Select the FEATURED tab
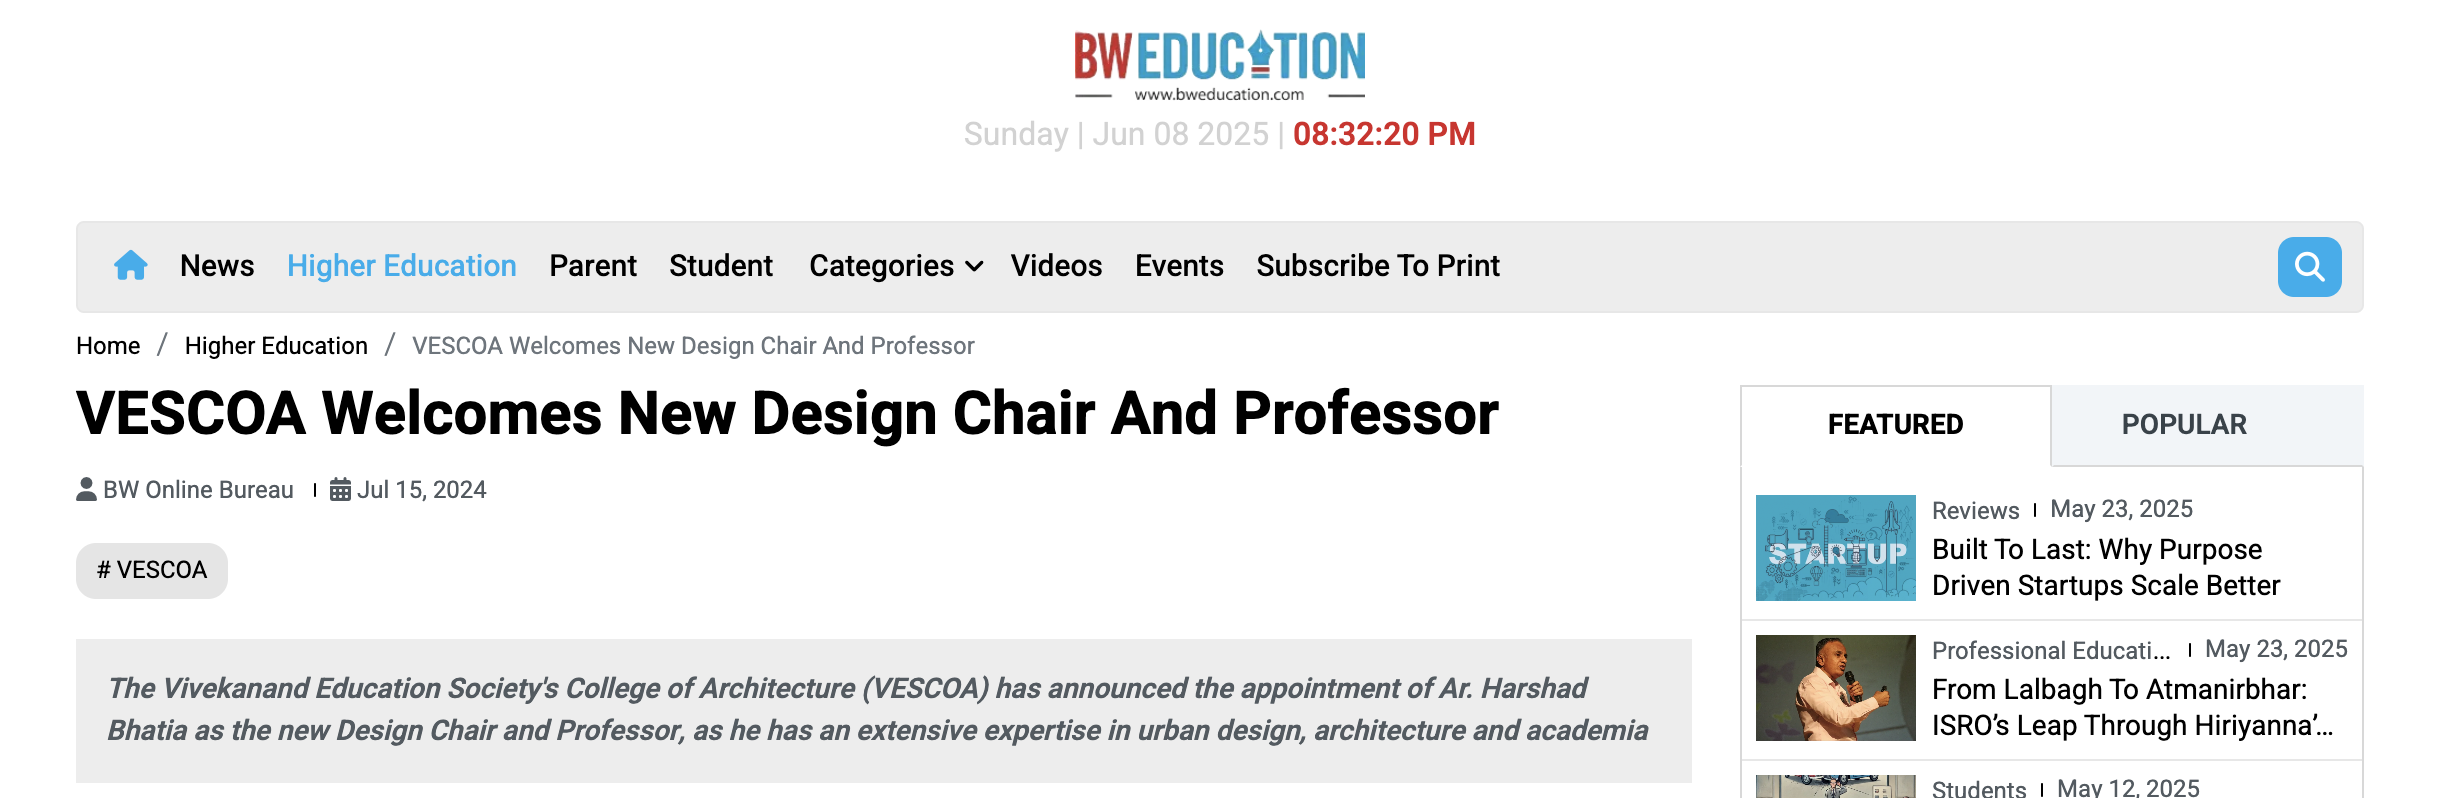 point(1895,425)
